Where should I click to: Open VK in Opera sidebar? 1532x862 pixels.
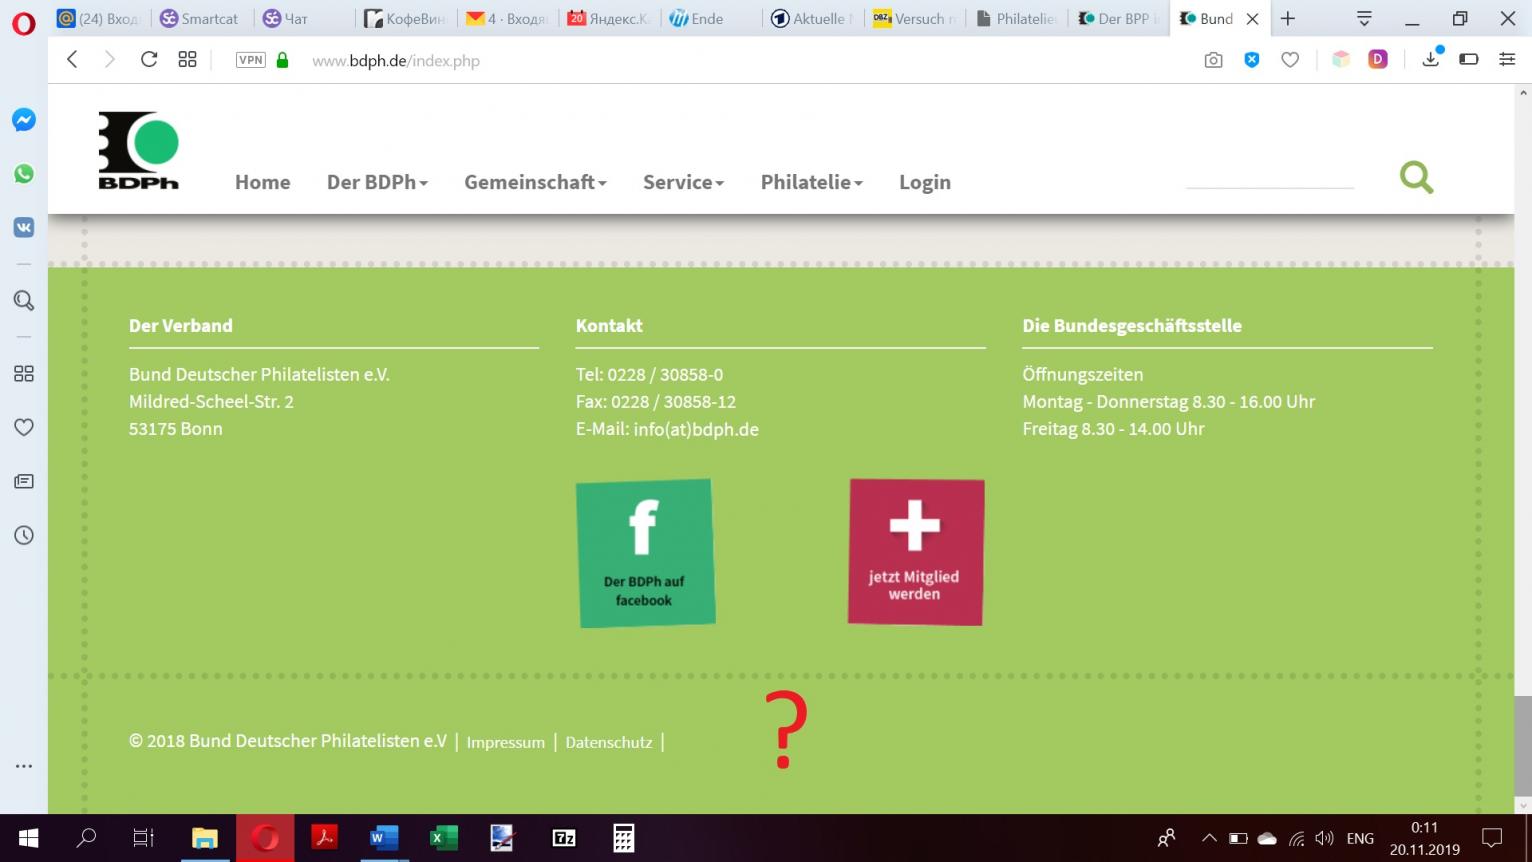(x=24, y=228)
